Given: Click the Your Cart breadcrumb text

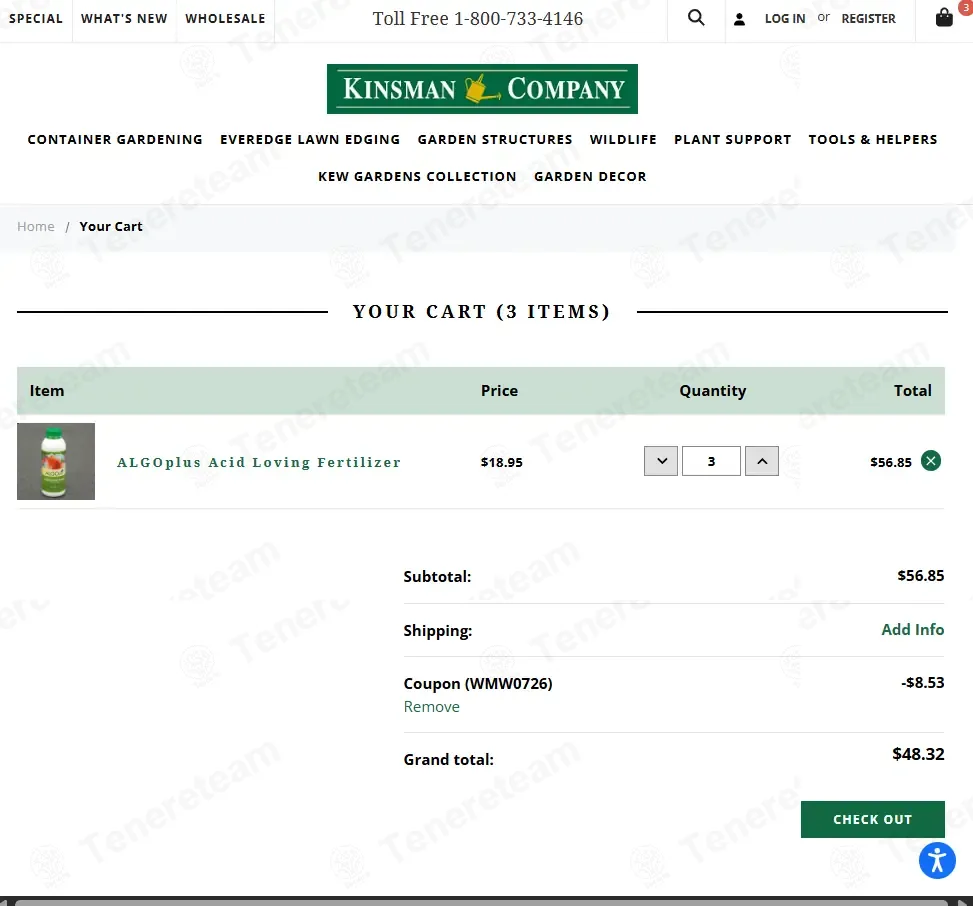Looking at the screenshot, I should [111, 226].
